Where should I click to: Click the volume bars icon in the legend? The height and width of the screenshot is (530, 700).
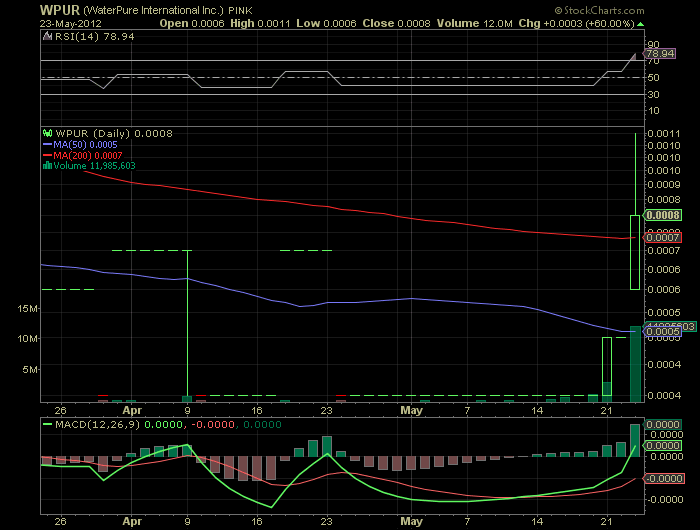pyautogui.click(x=47, y=166)
